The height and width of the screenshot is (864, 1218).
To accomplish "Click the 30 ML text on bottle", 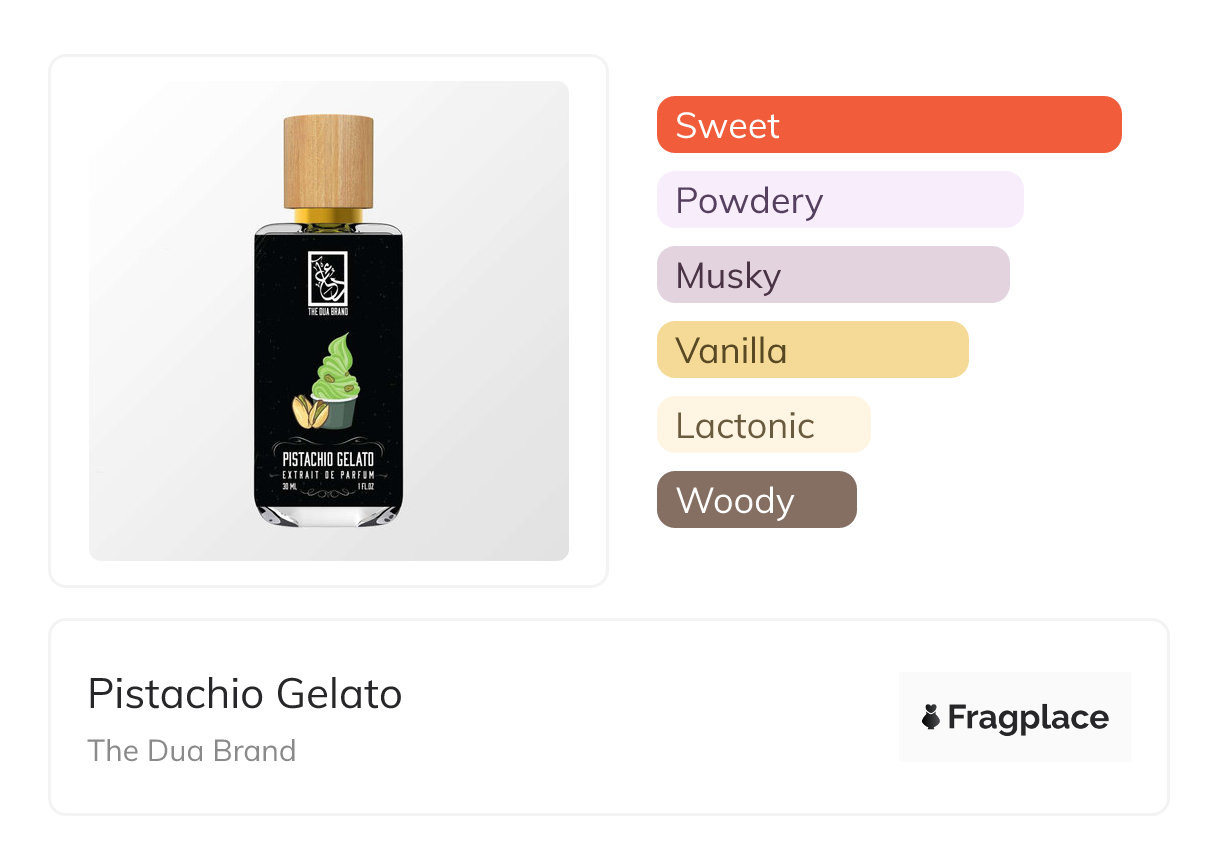I will tap(291, 487).
